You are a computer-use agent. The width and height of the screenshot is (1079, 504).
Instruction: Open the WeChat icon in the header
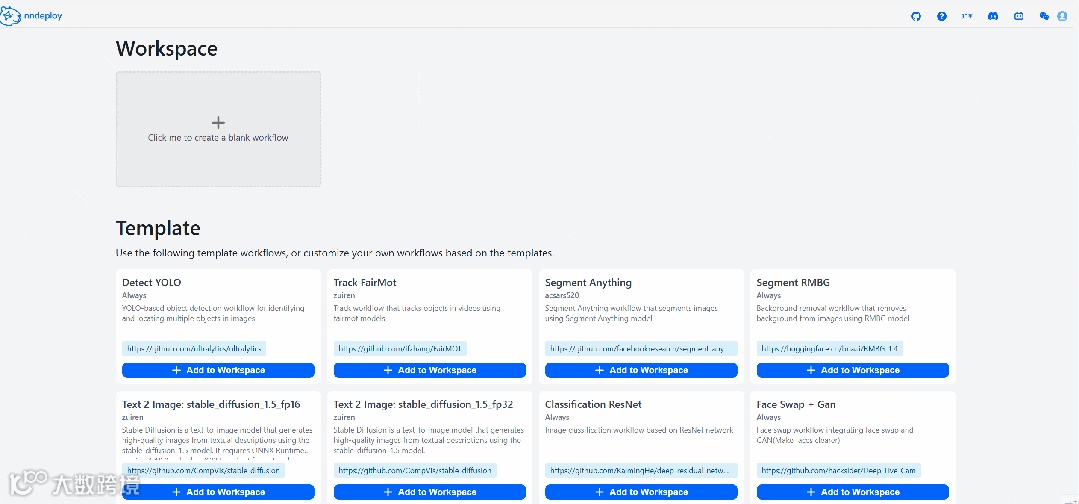point(1045,17)
